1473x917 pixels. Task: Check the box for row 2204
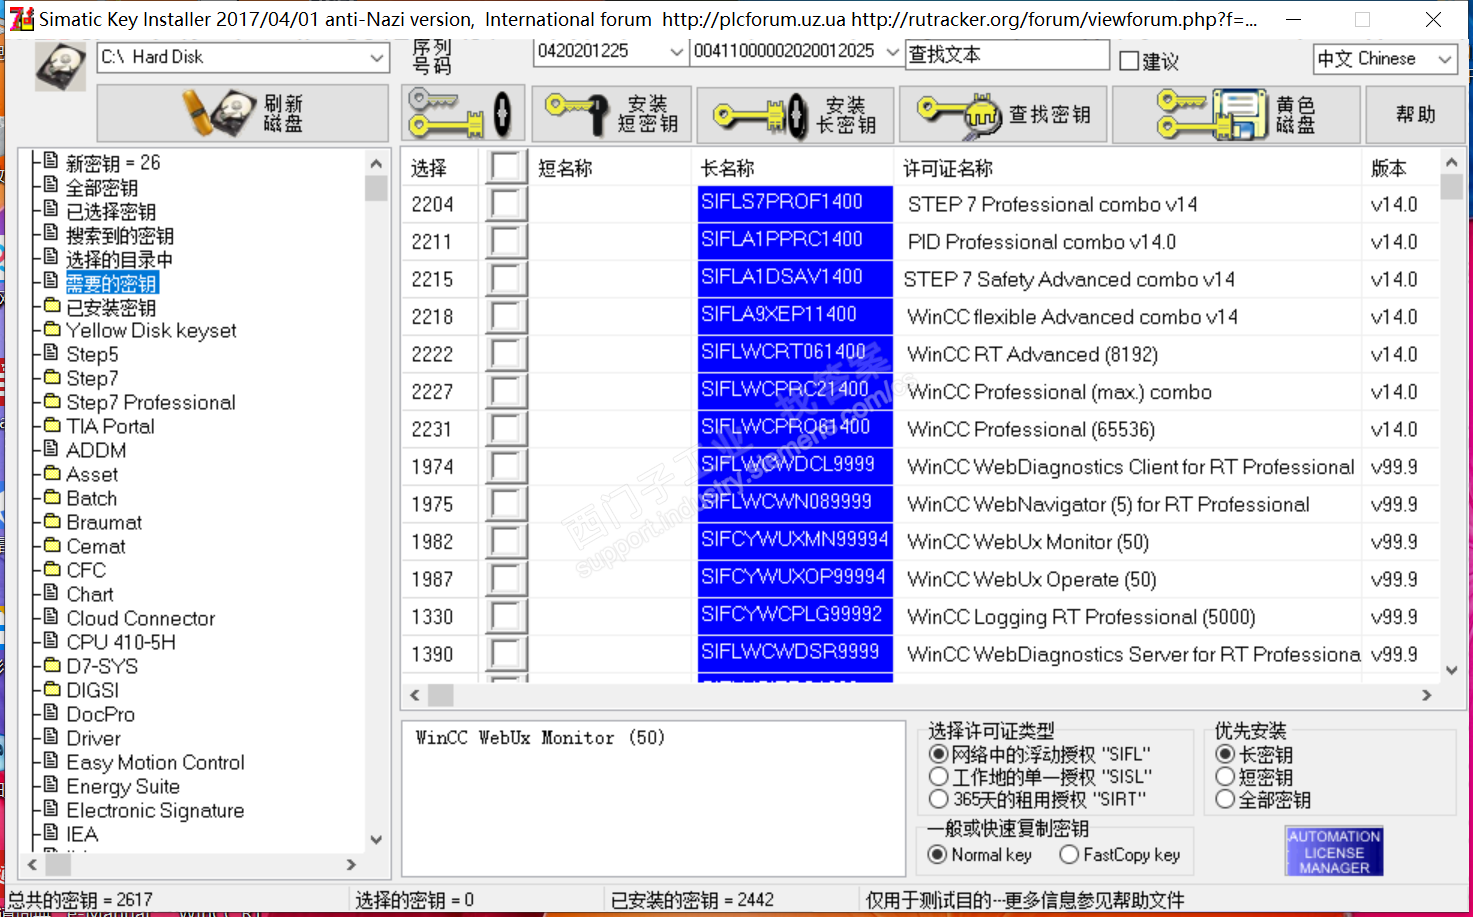click(506, 204)
